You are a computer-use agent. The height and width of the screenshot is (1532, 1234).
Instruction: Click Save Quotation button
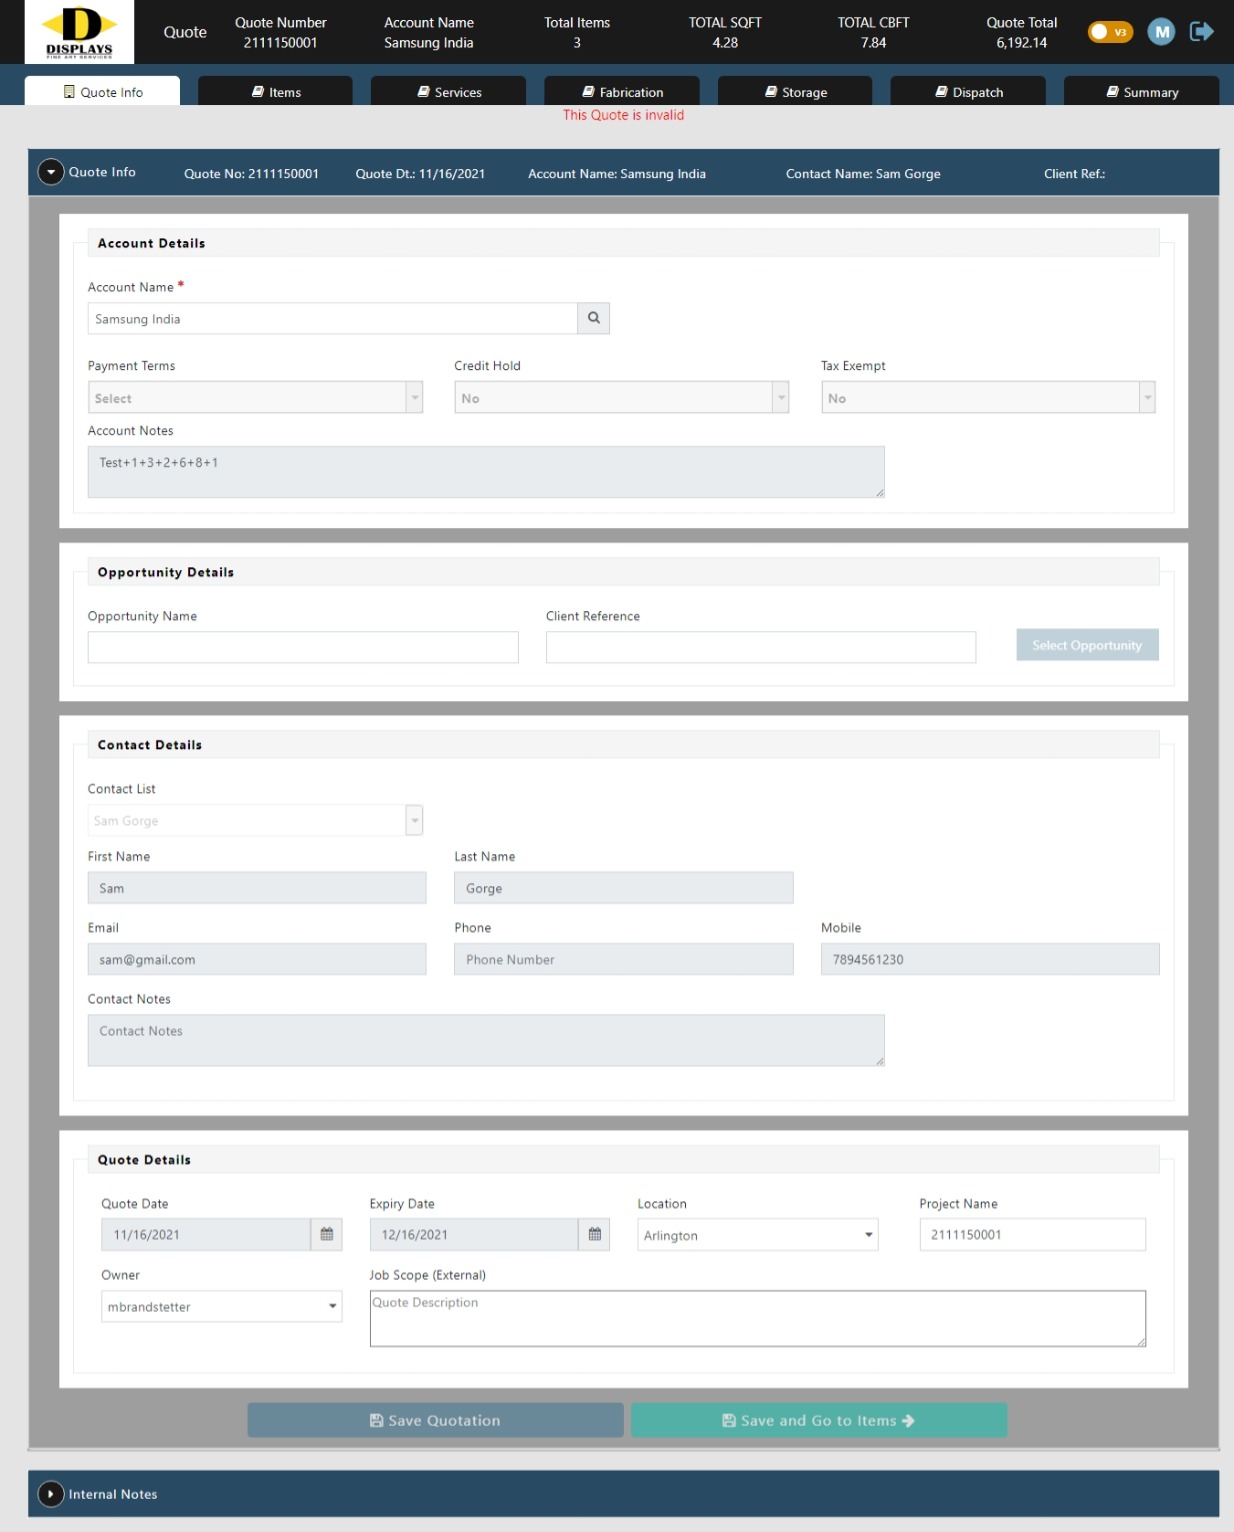coord(435,1420)
